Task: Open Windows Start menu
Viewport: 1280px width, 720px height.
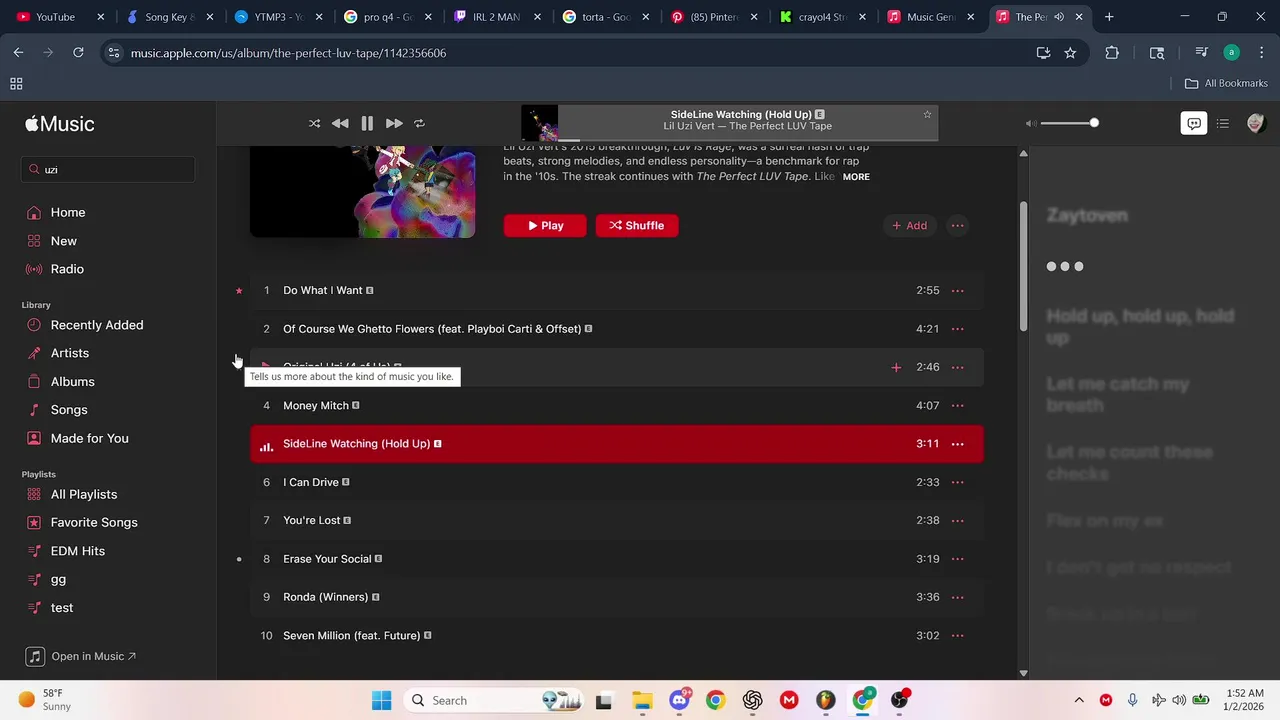Action: (381, 701)
